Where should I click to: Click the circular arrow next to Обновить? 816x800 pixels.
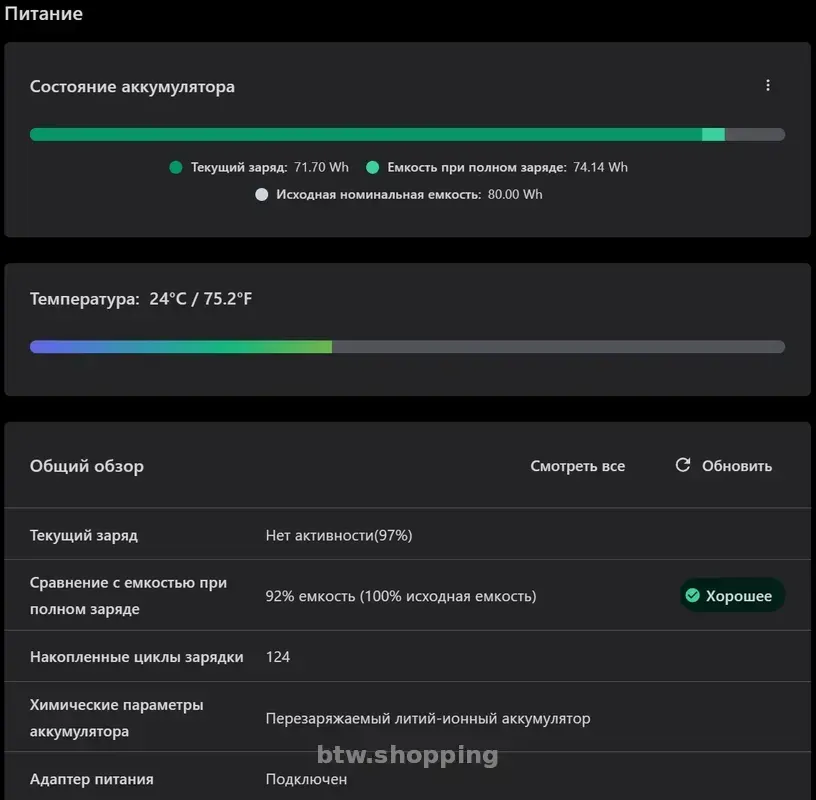[x=683, y=465]
